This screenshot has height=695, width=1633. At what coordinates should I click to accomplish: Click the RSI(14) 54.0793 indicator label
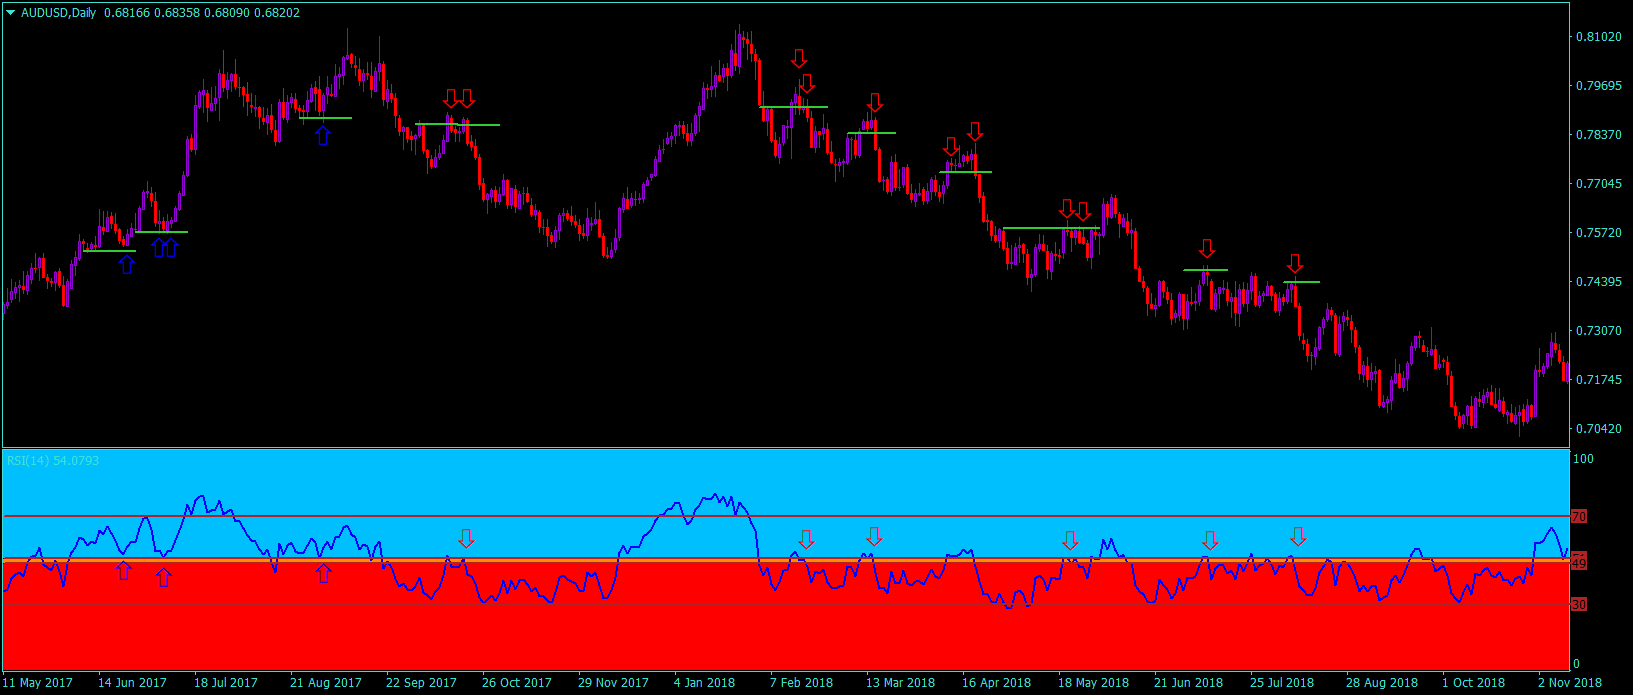pyautogui.click(x=54, y=461)
